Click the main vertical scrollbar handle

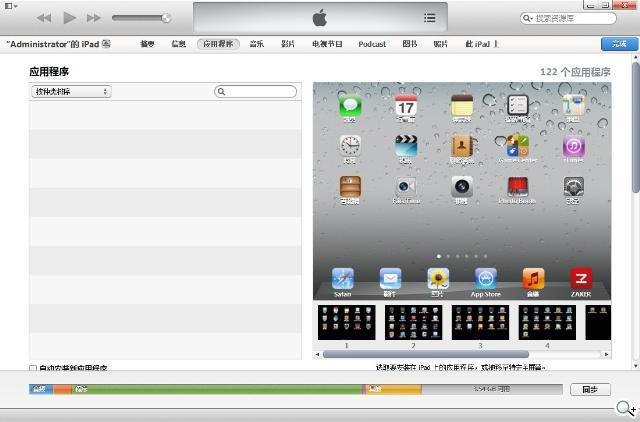click(x=636, y=128)
